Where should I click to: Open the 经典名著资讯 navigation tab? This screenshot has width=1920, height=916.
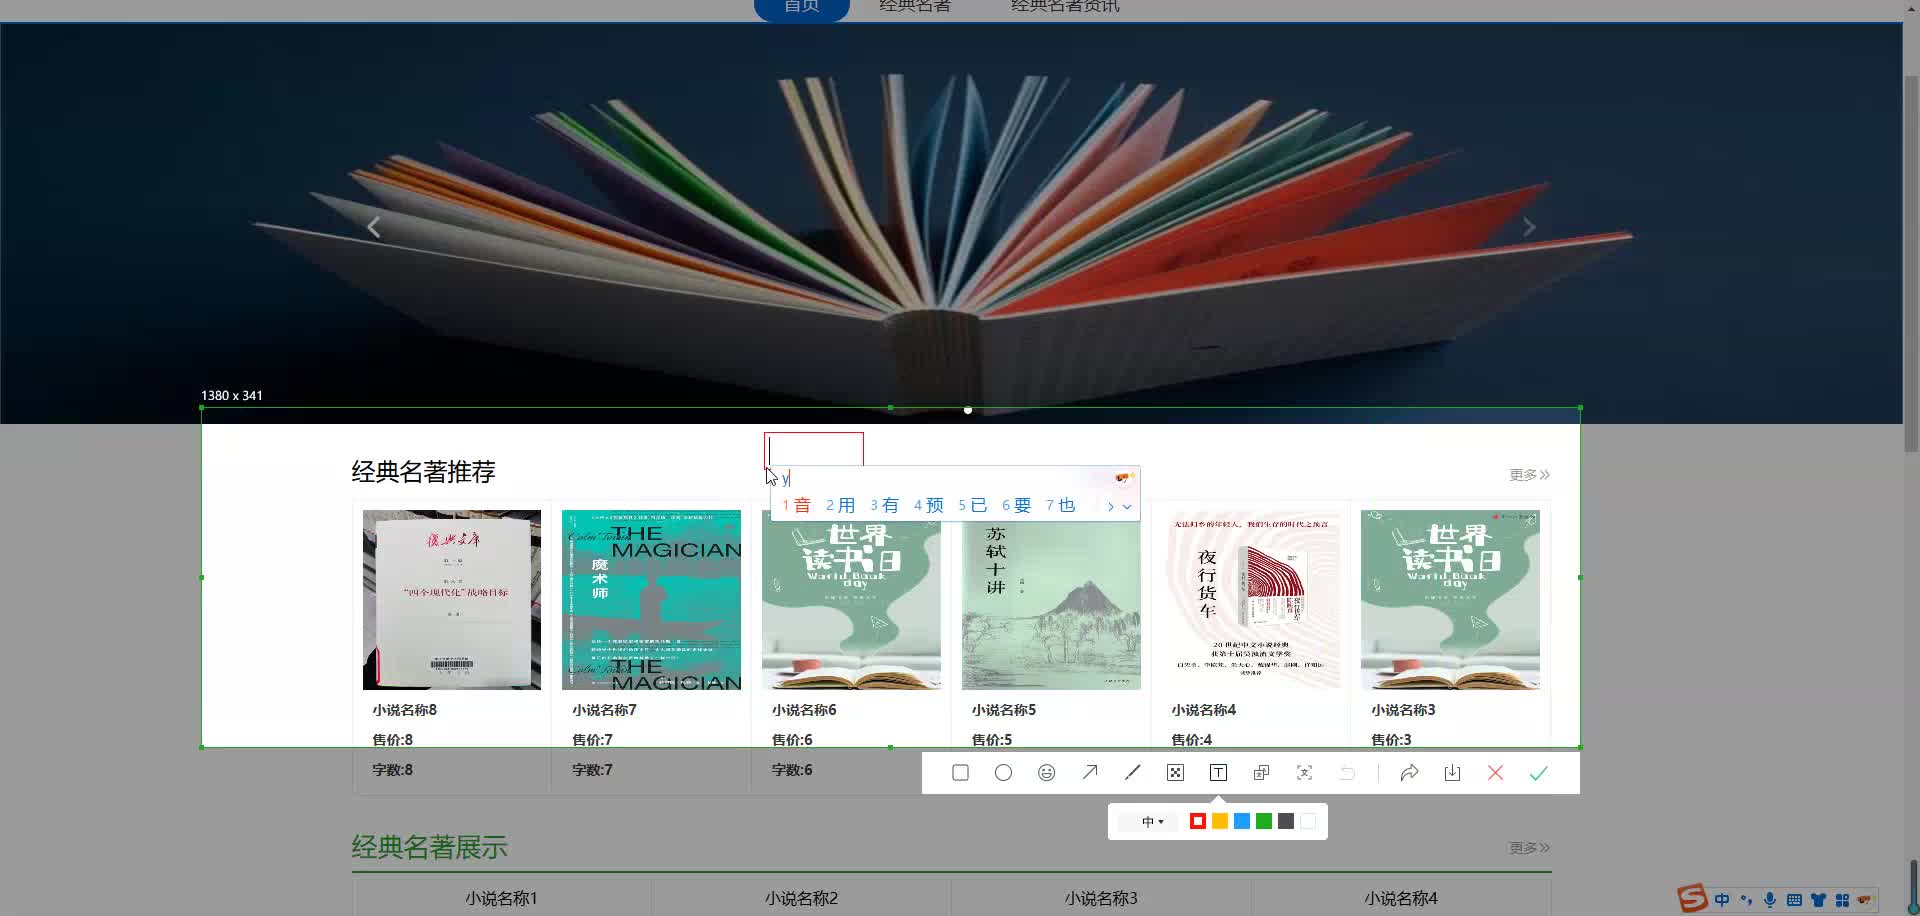coord(1065,7)
